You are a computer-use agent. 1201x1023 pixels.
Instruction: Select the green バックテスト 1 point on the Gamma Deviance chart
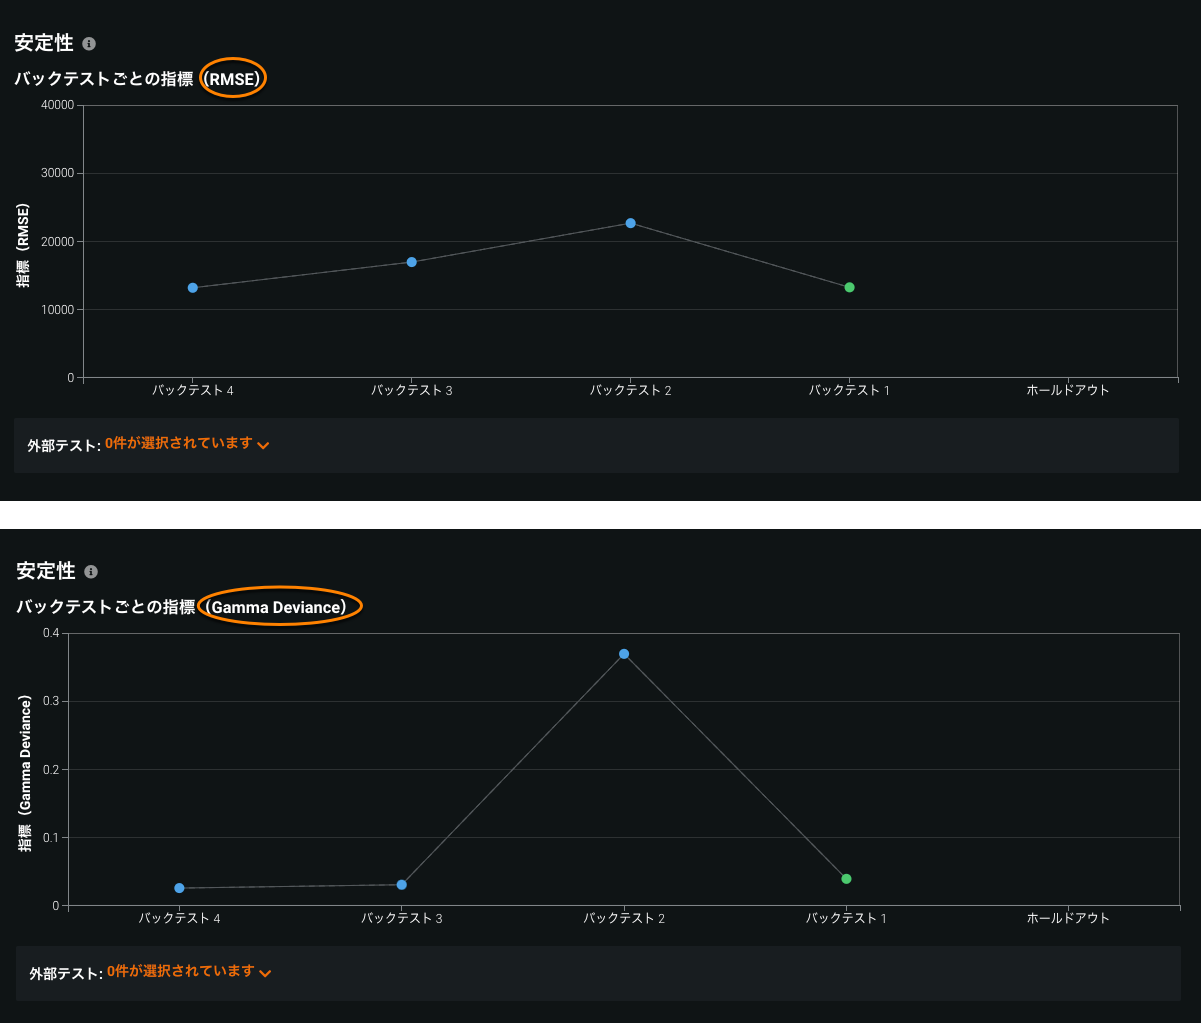(x=847, y=879)
